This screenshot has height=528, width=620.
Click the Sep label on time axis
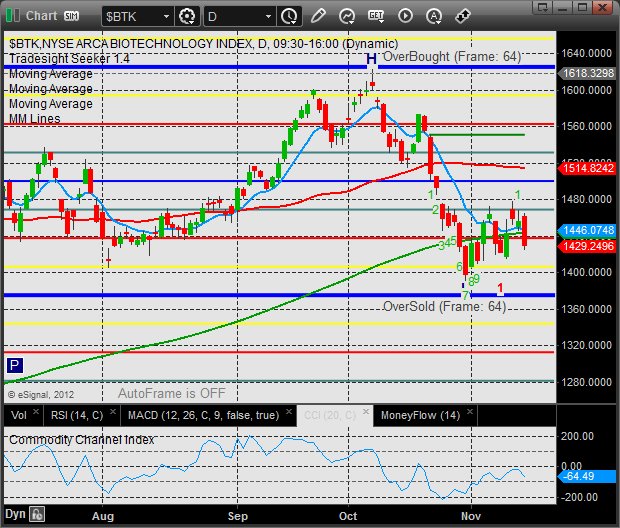click(x=238, y=516)
